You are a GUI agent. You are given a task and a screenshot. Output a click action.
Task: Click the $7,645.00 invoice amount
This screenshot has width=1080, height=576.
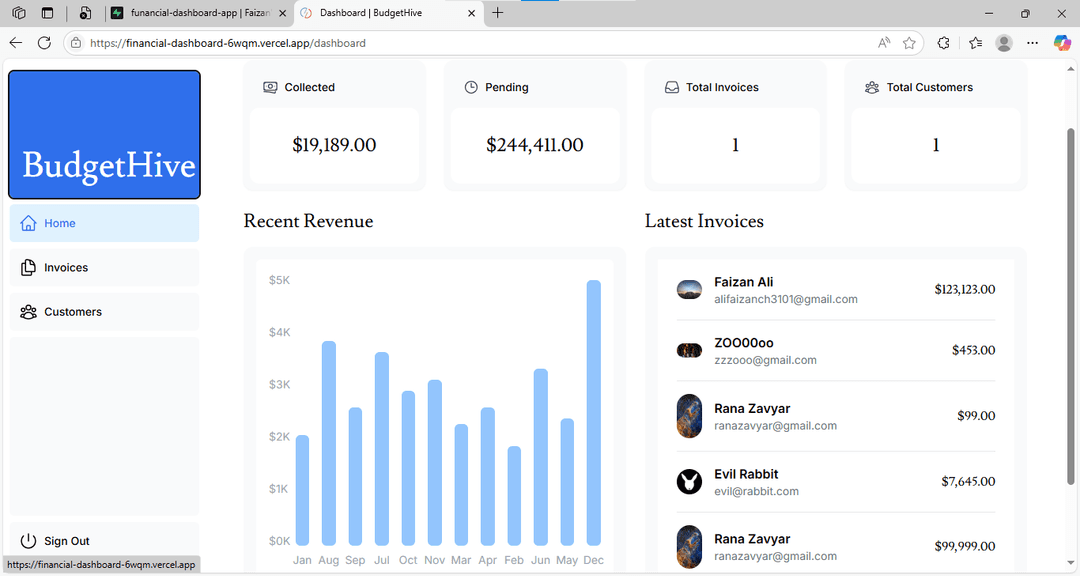point(968,482)
